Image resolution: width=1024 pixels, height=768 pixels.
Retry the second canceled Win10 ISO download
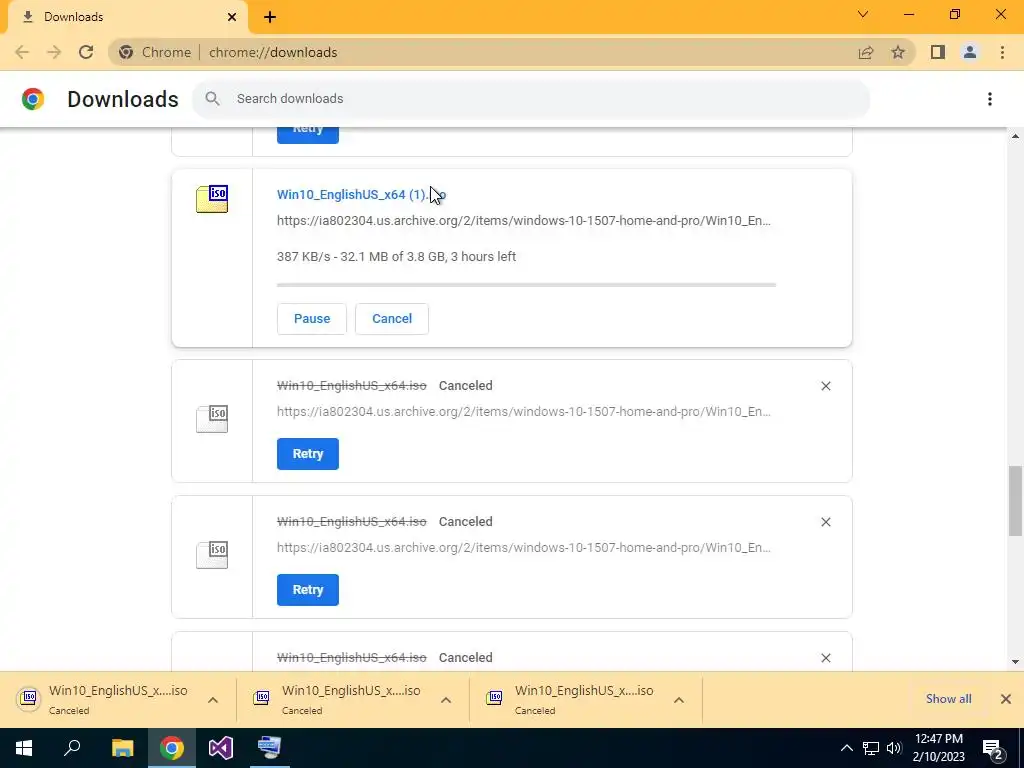[x=308, y=590]
